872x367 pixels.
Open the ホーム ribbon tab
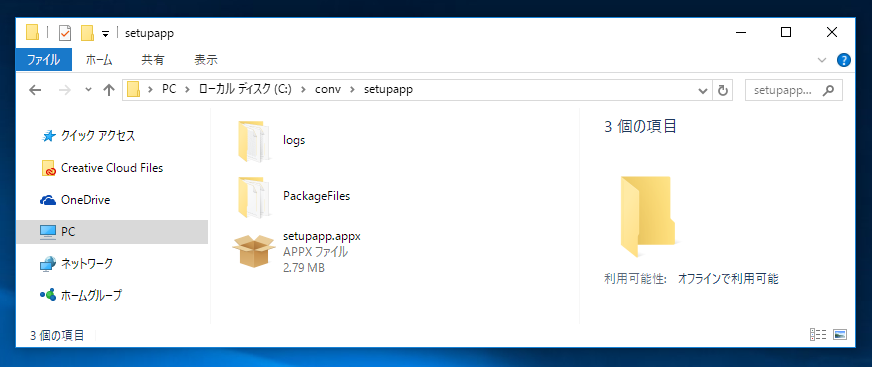point(99,60)
